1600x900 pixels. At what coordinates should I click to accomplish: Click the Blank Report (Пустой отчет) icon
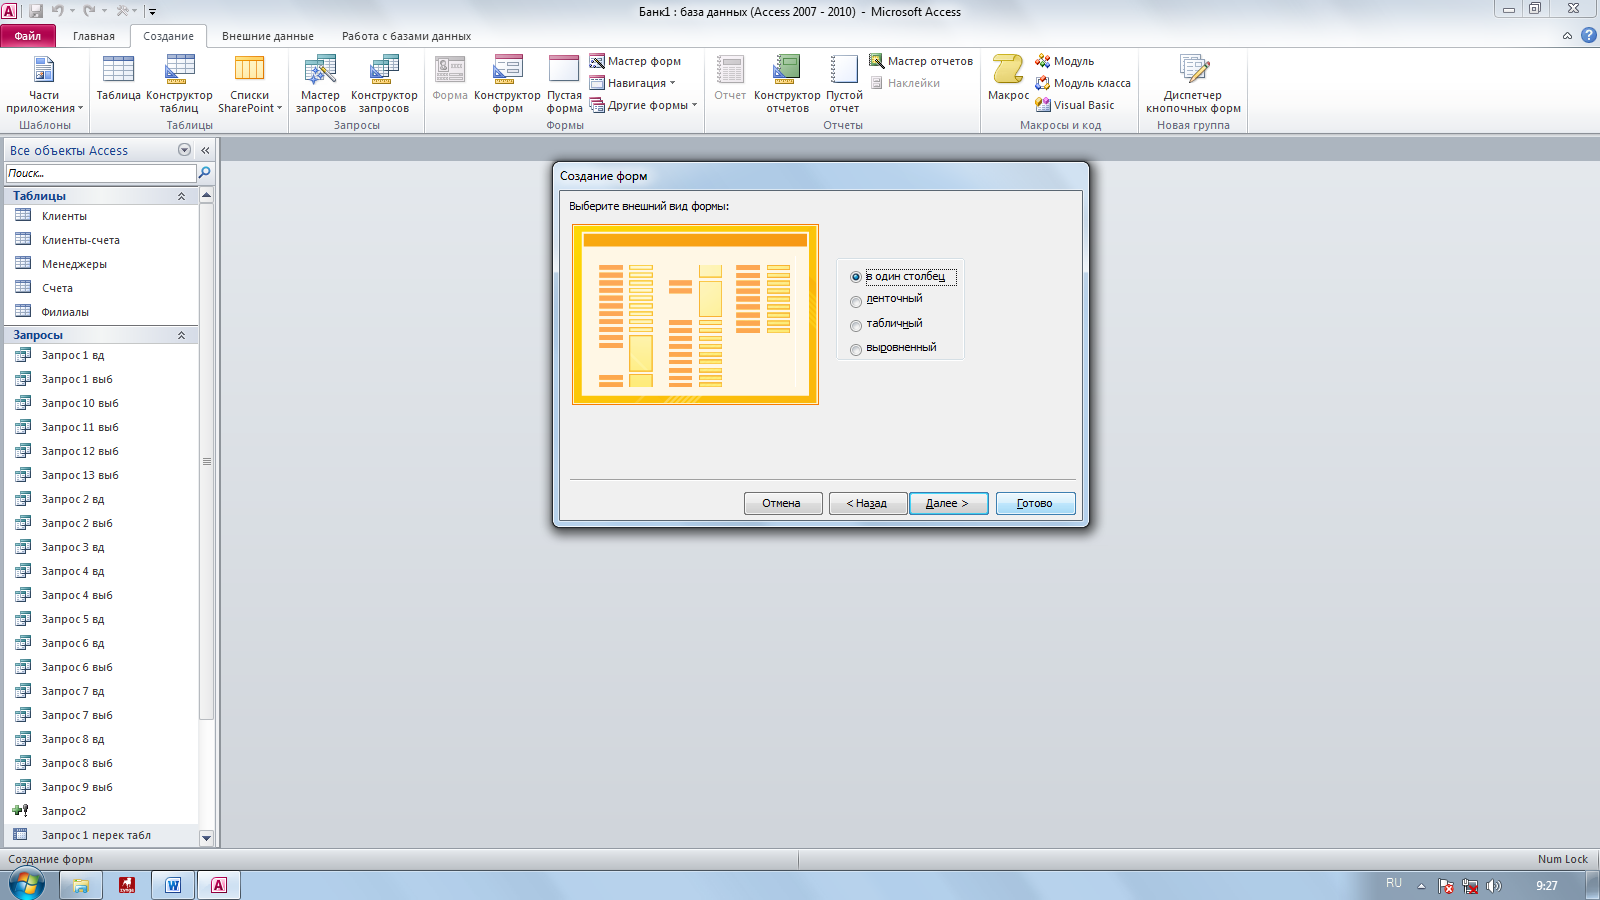click(844, 83)
